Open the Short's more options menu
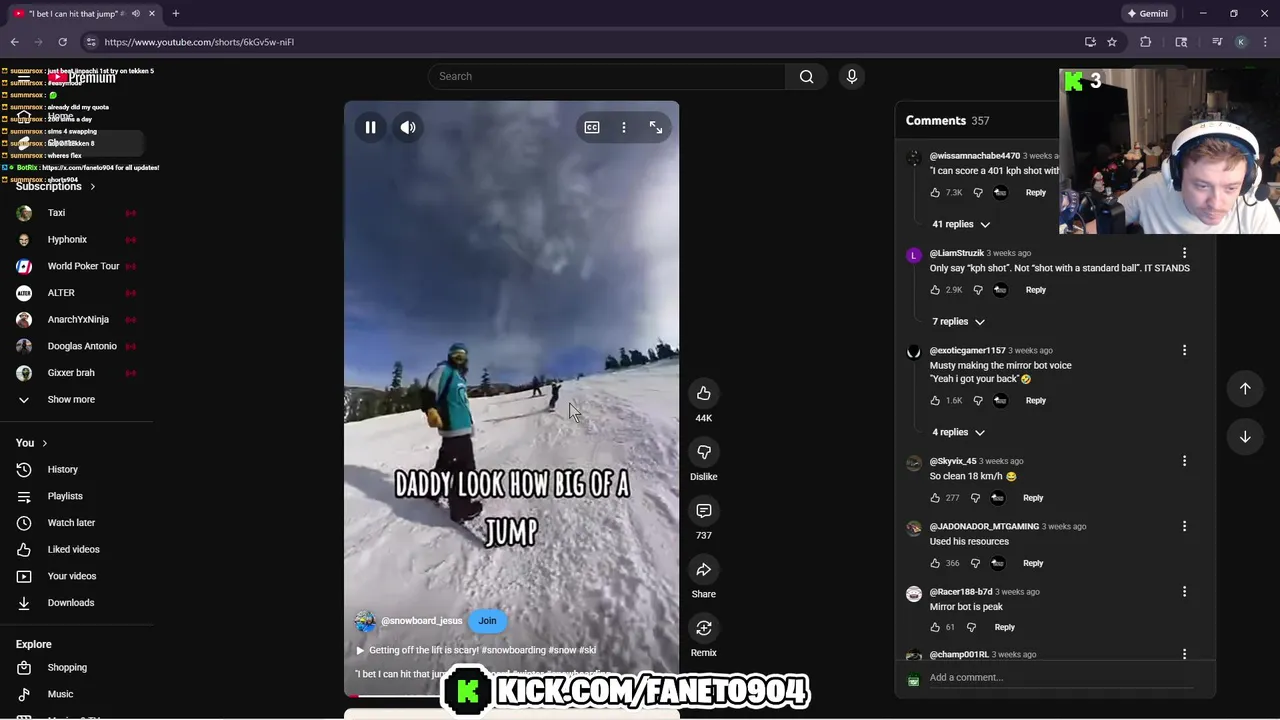 pyautogui.click(x=624, y=127)
